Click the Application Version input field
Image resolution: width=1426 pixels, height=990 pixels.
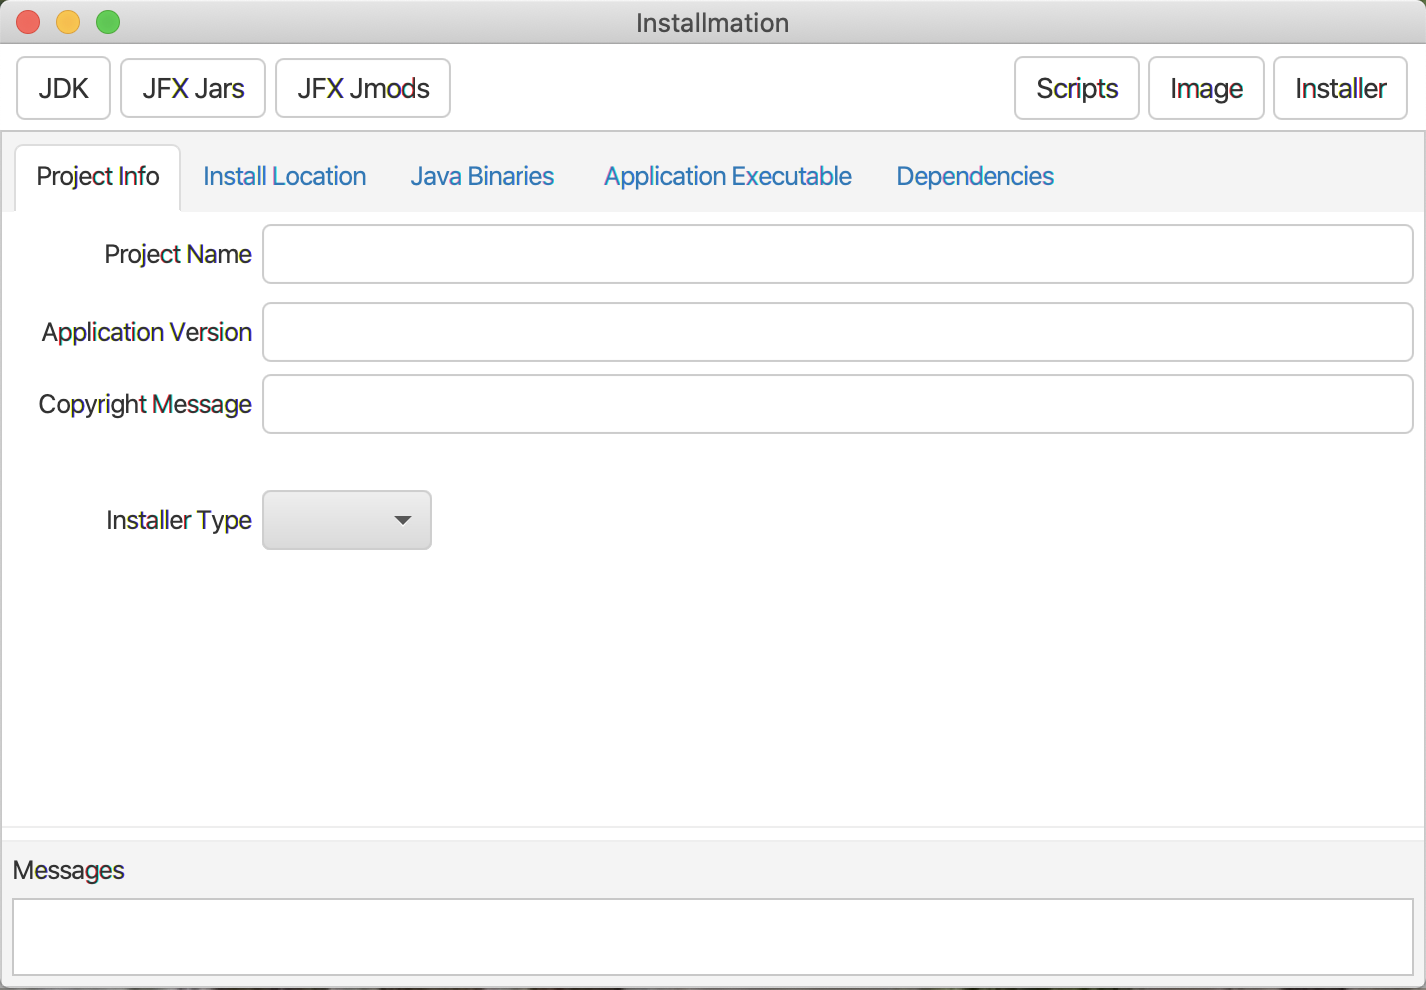837,332
